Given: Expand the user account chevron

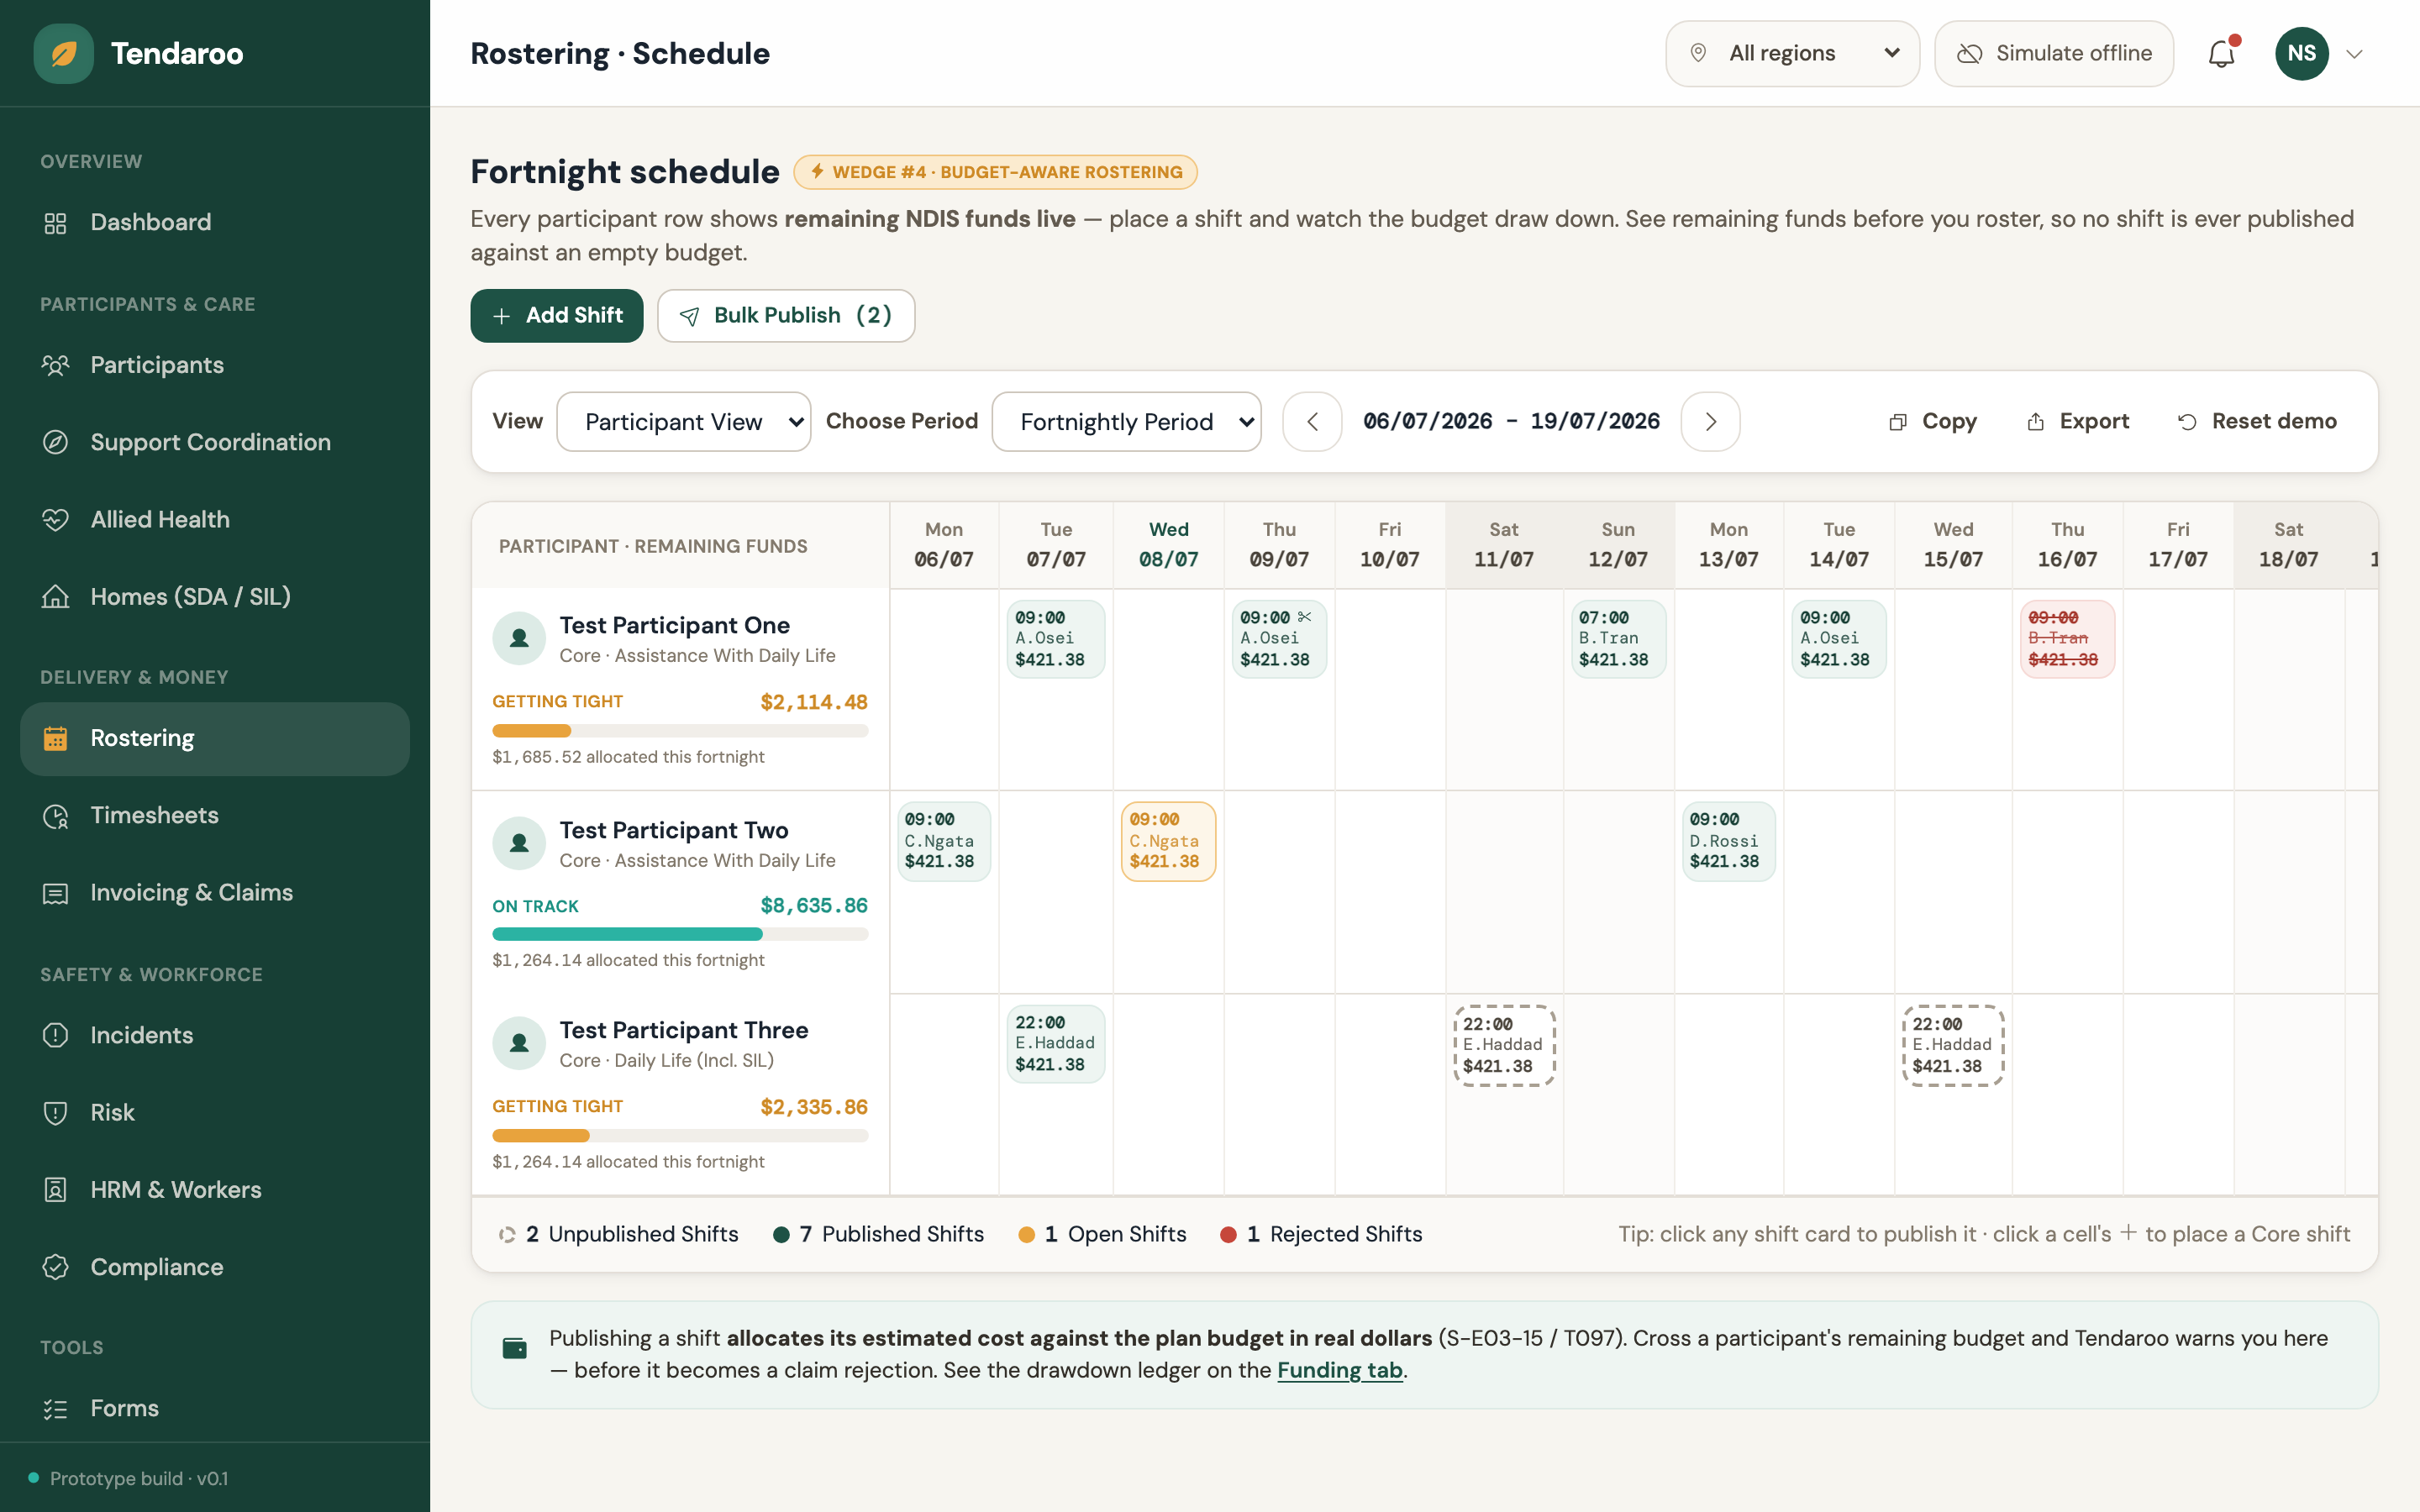Looking at the screenshot, I should point(2354,54).
